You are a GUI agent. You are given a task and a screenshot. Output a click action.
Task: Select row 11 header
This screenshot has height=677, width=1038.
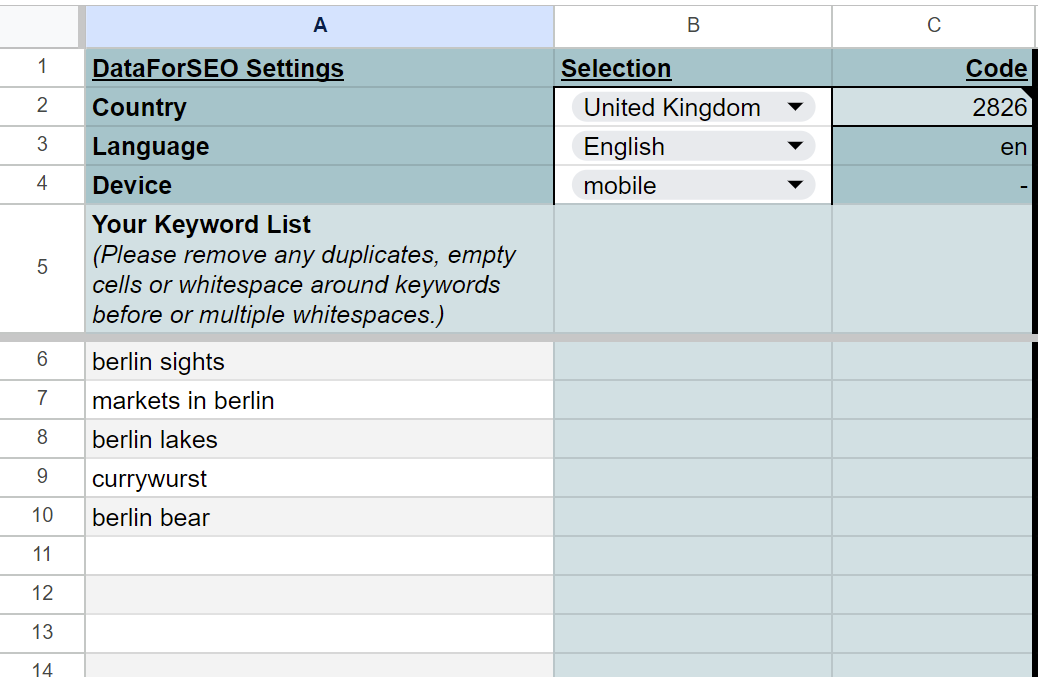(x=42, y=556)
